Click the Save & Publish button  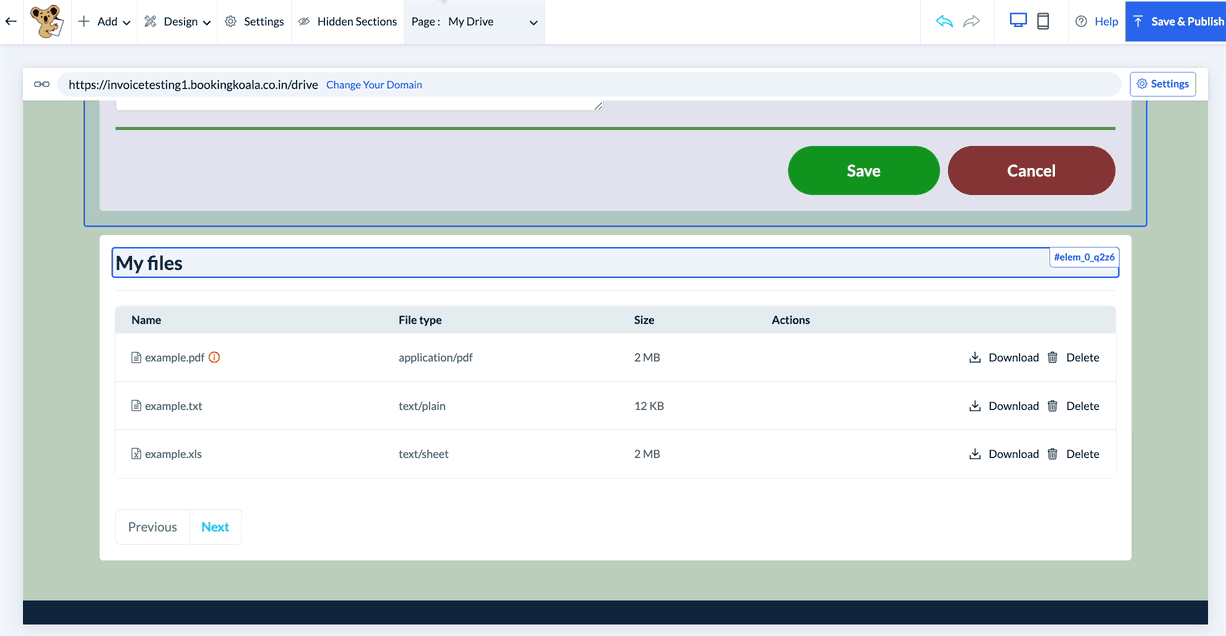1176,21
